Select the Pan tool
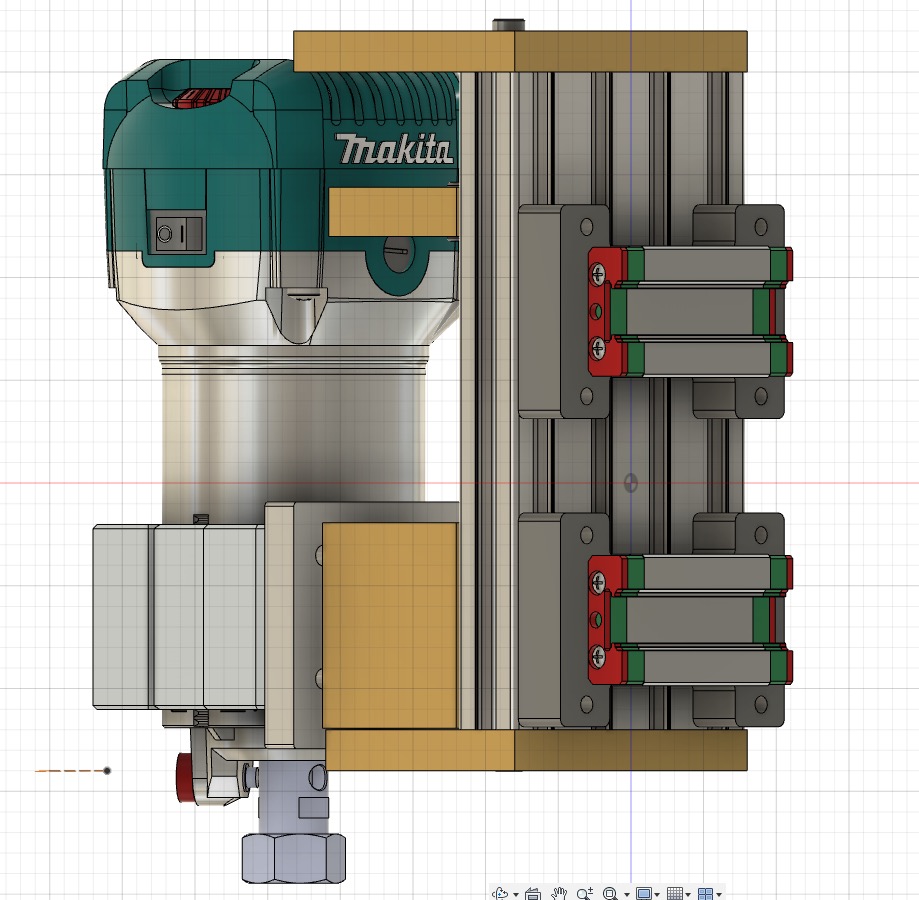 [x=558, y=890]
